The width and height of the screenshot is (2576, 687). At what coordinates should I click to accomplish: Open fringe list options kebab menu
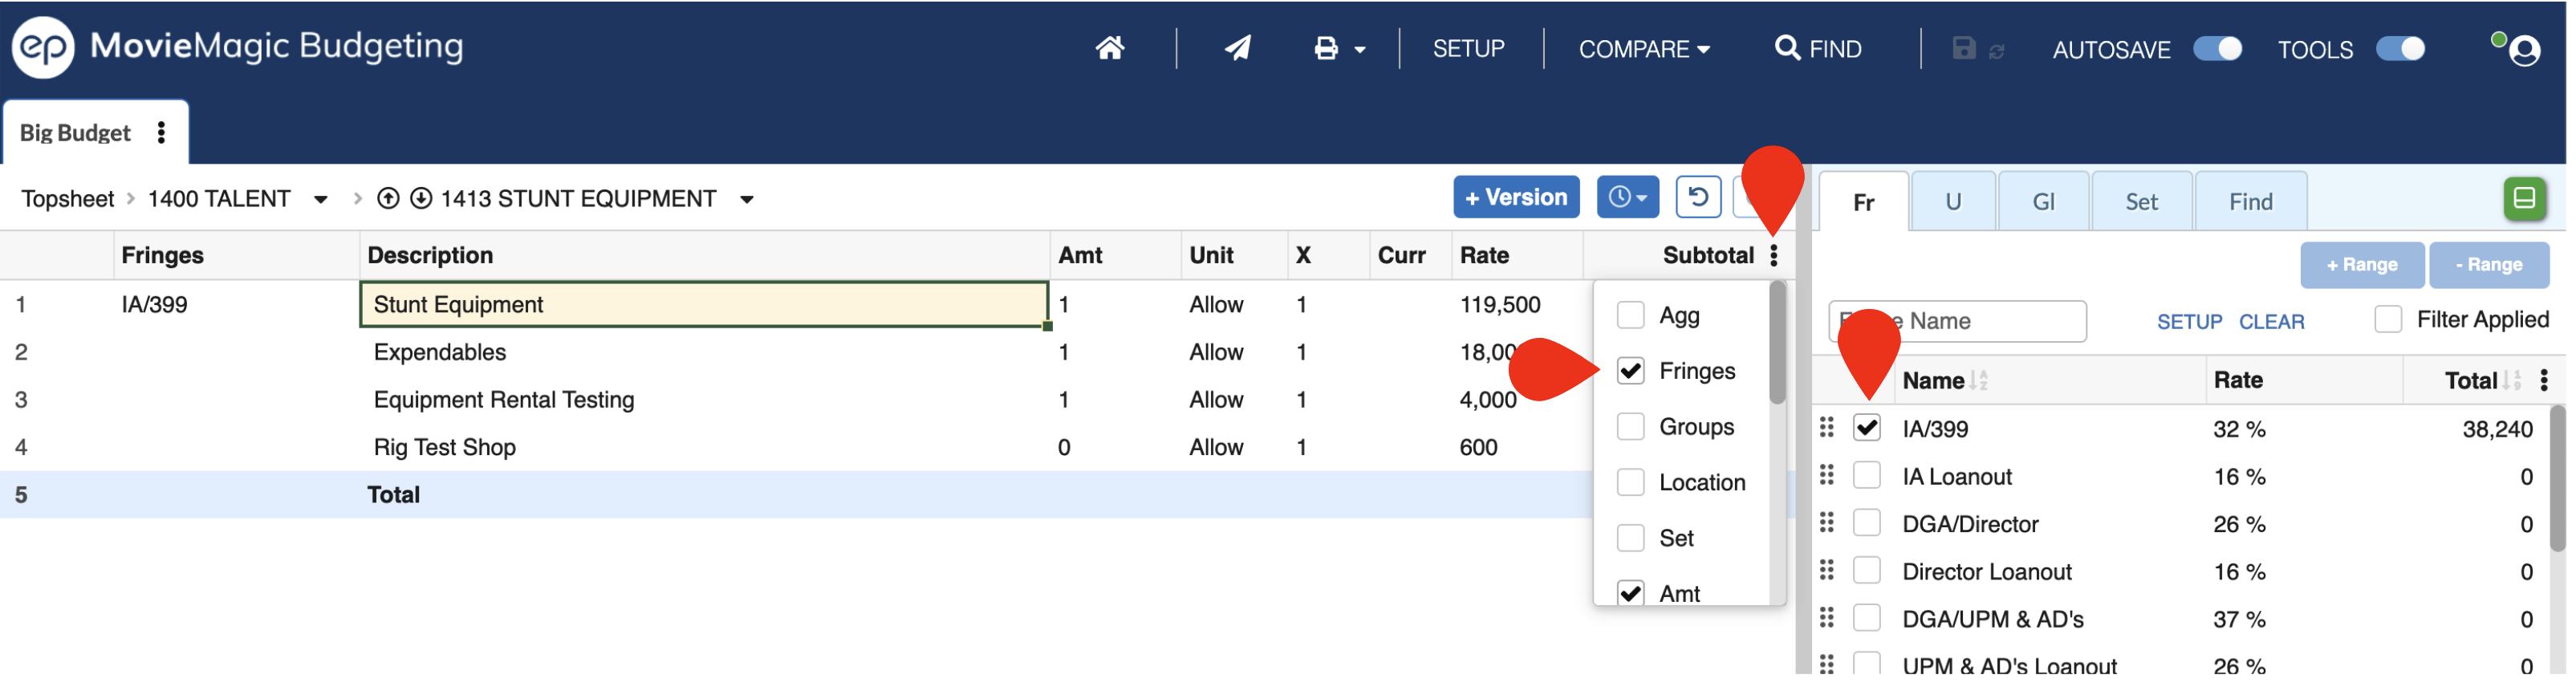[2544, 380]
